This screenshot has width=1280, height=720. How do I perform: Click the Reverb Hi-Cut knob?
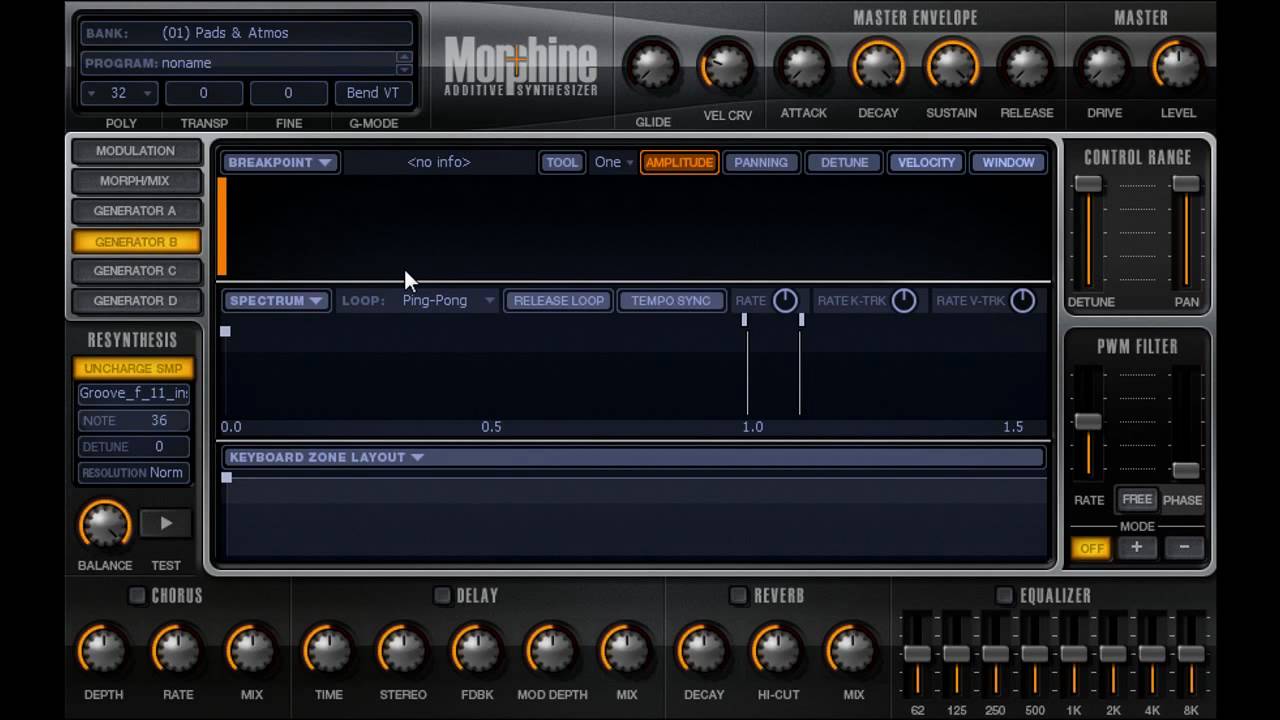point(777,650)
